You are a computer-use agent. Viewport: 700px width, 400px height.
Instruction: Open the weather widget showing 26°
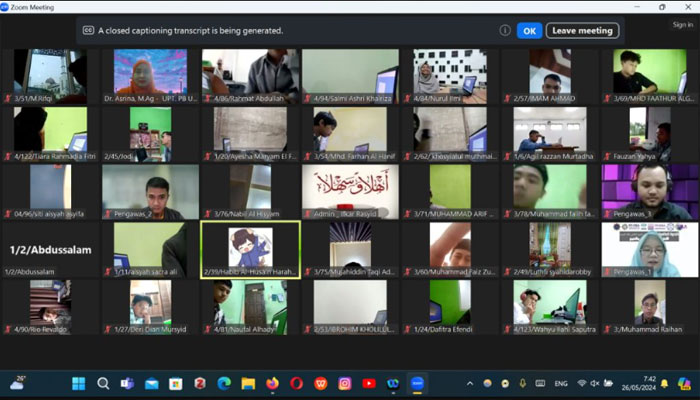pyautogui.click(x=18, y=383)
